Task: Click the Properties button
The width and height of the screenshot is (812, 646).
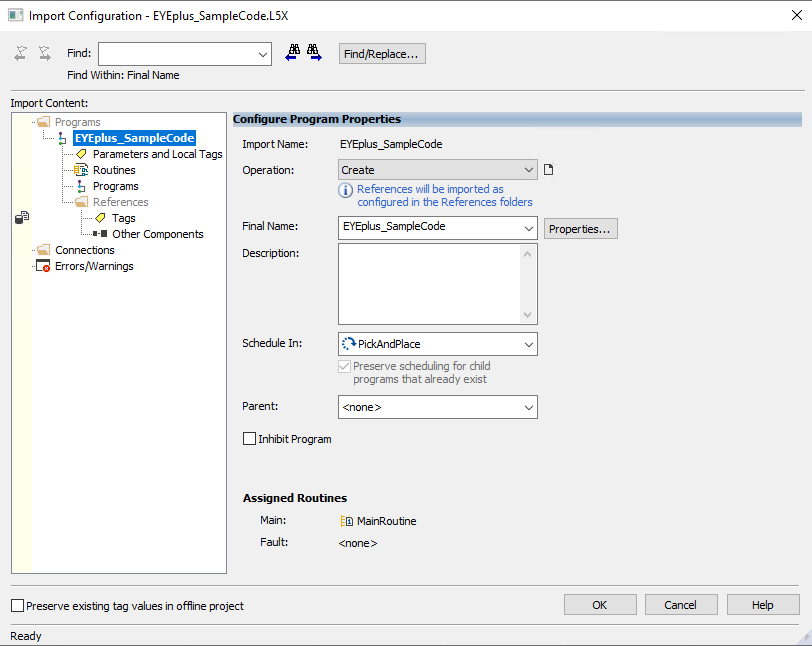Action: click(x=580, y=228)
